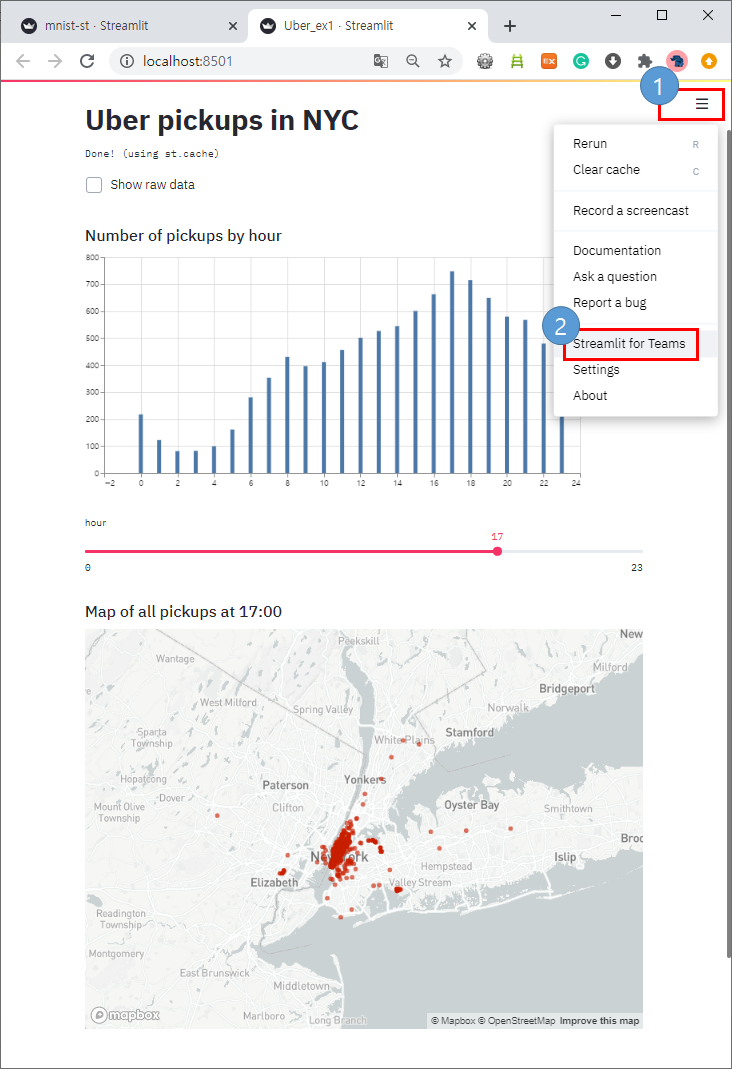The image size is (732, 1069).
Task: Choose Ask a question
Action: (x=636, y=276)
